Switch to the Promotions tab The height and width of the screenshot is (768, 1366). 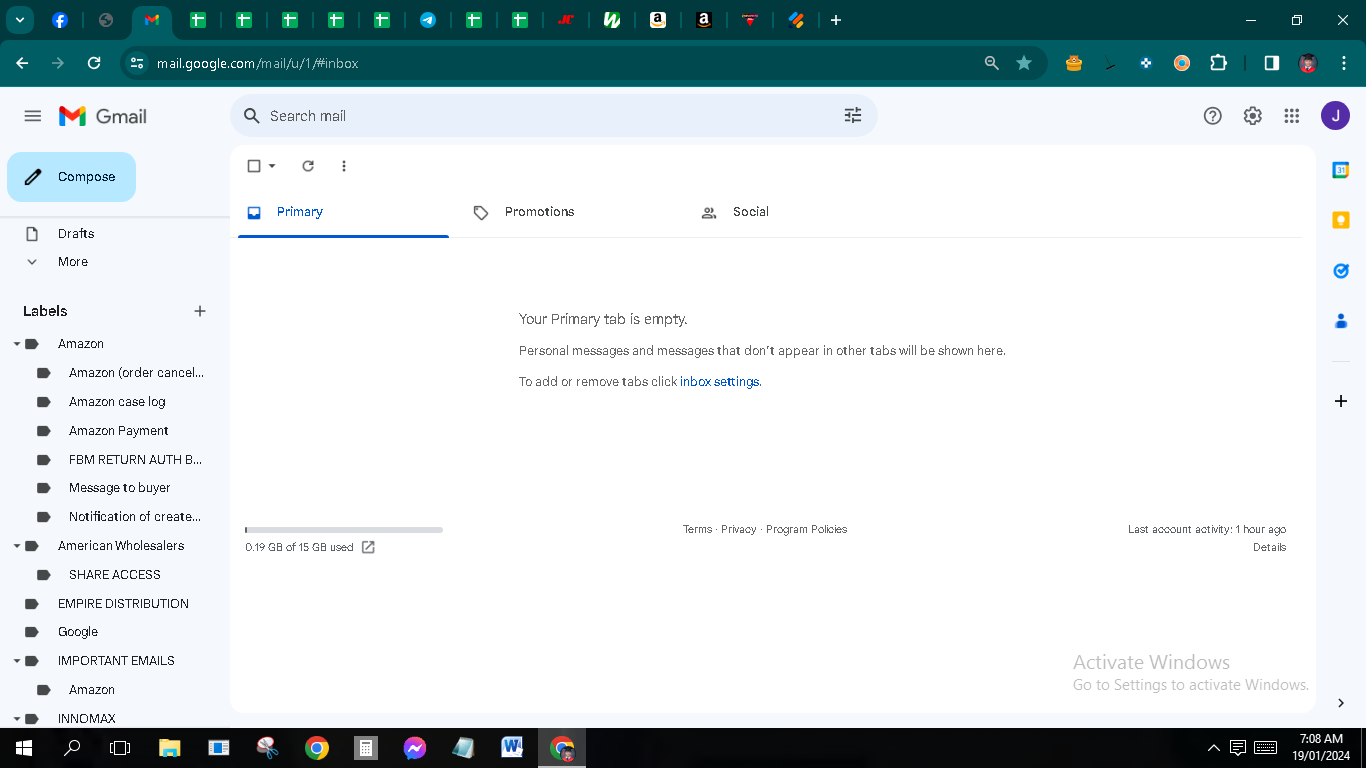click(569, 212)
